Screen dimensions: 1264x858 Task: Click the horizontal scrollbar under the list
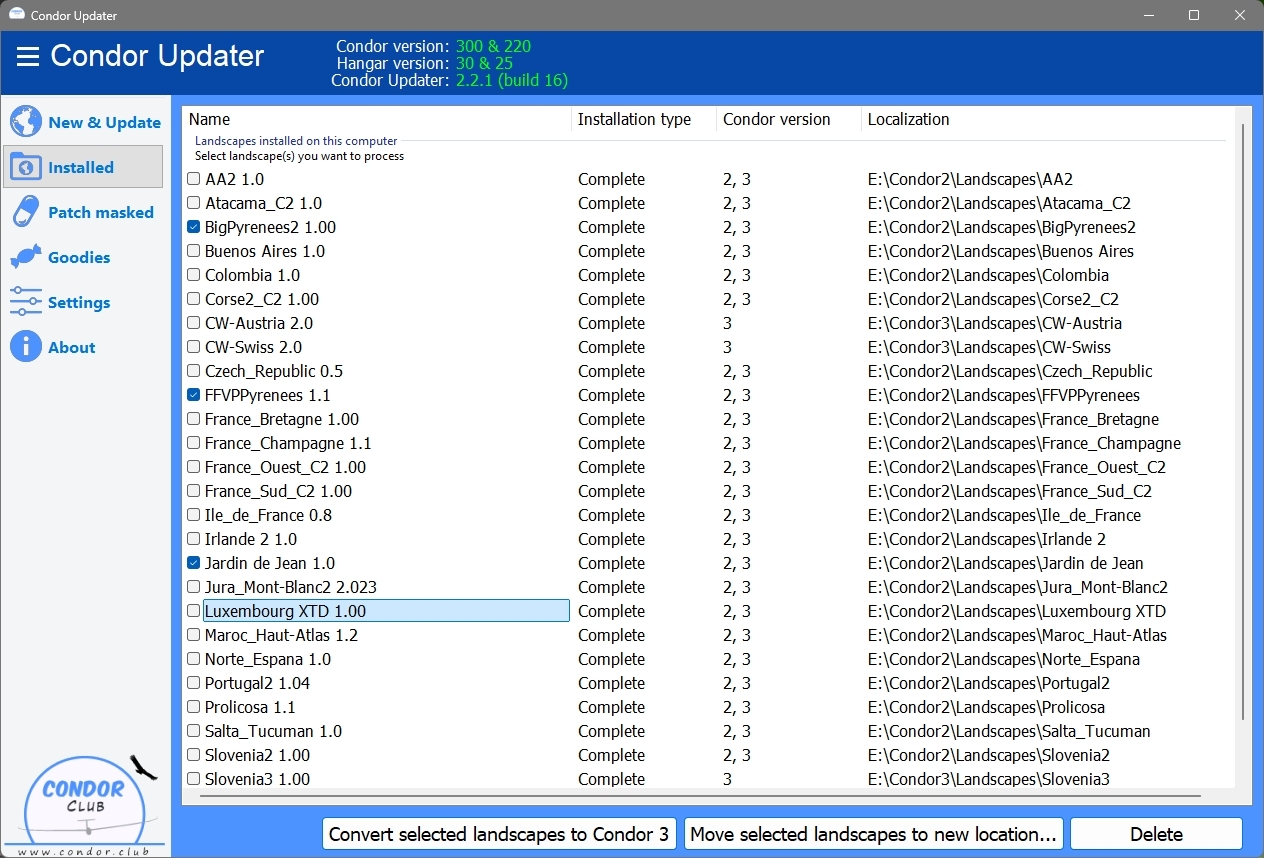click(700, 796)
